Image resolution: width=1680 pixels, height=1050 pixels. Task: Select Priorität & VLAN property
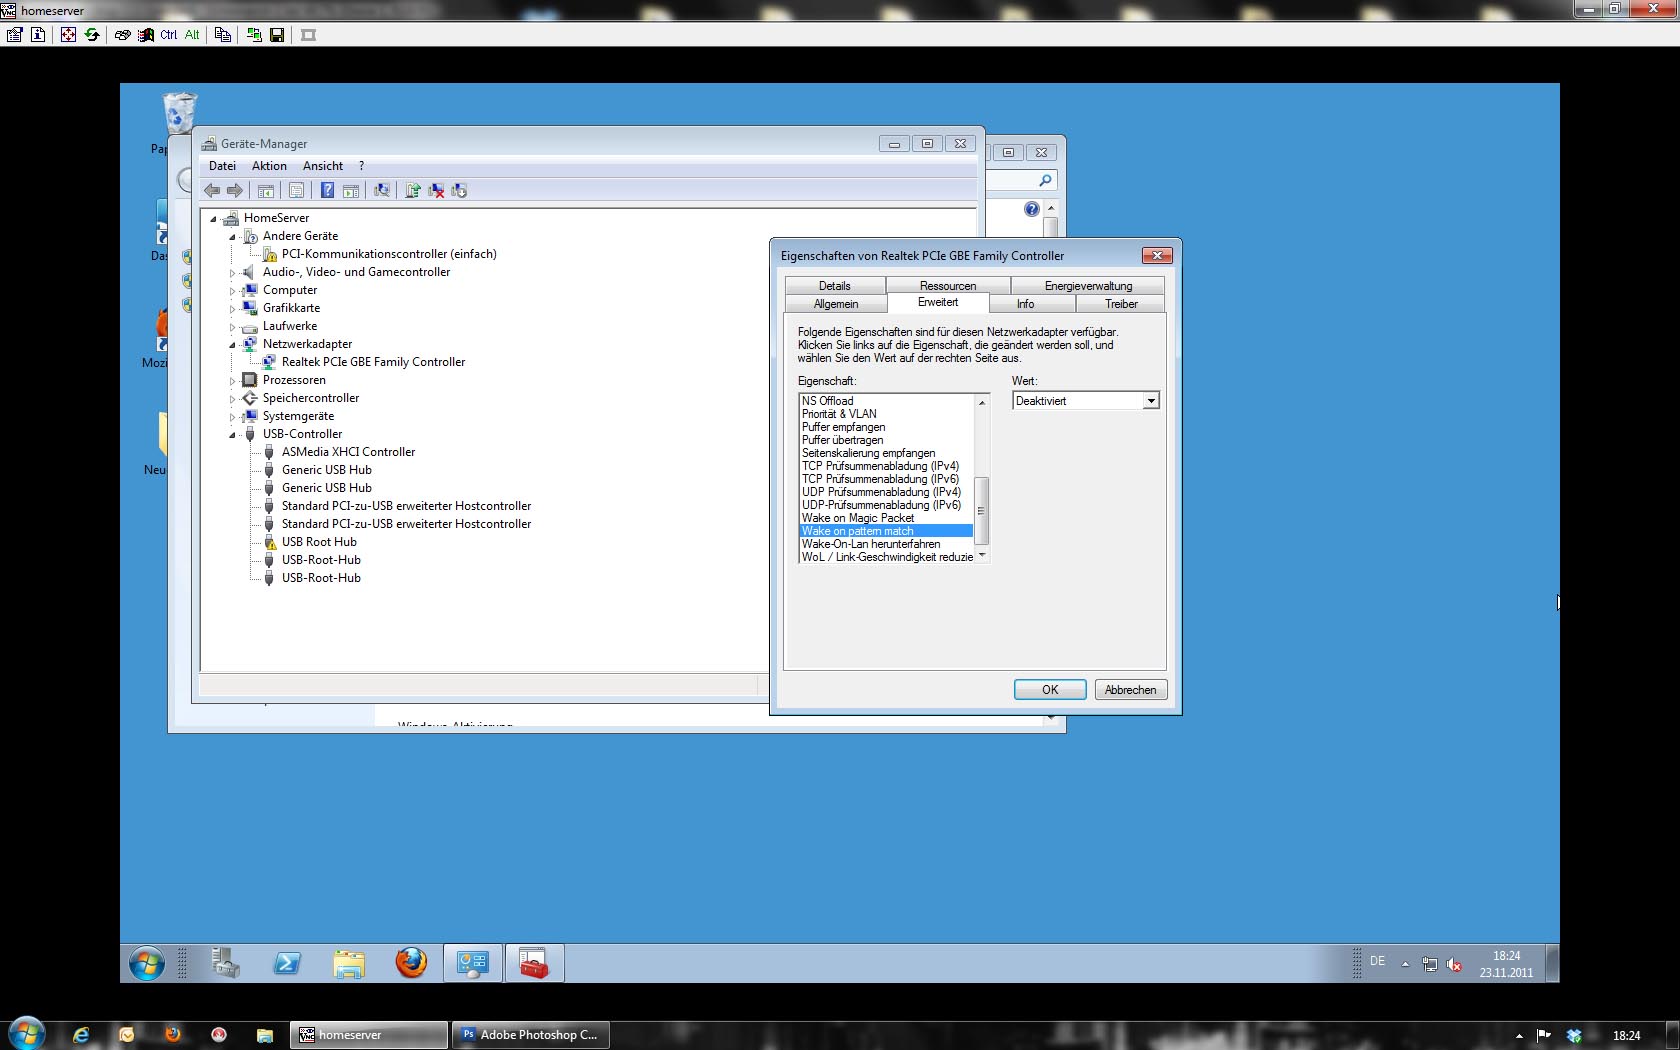pyautogui.click(x=839, y=414)
